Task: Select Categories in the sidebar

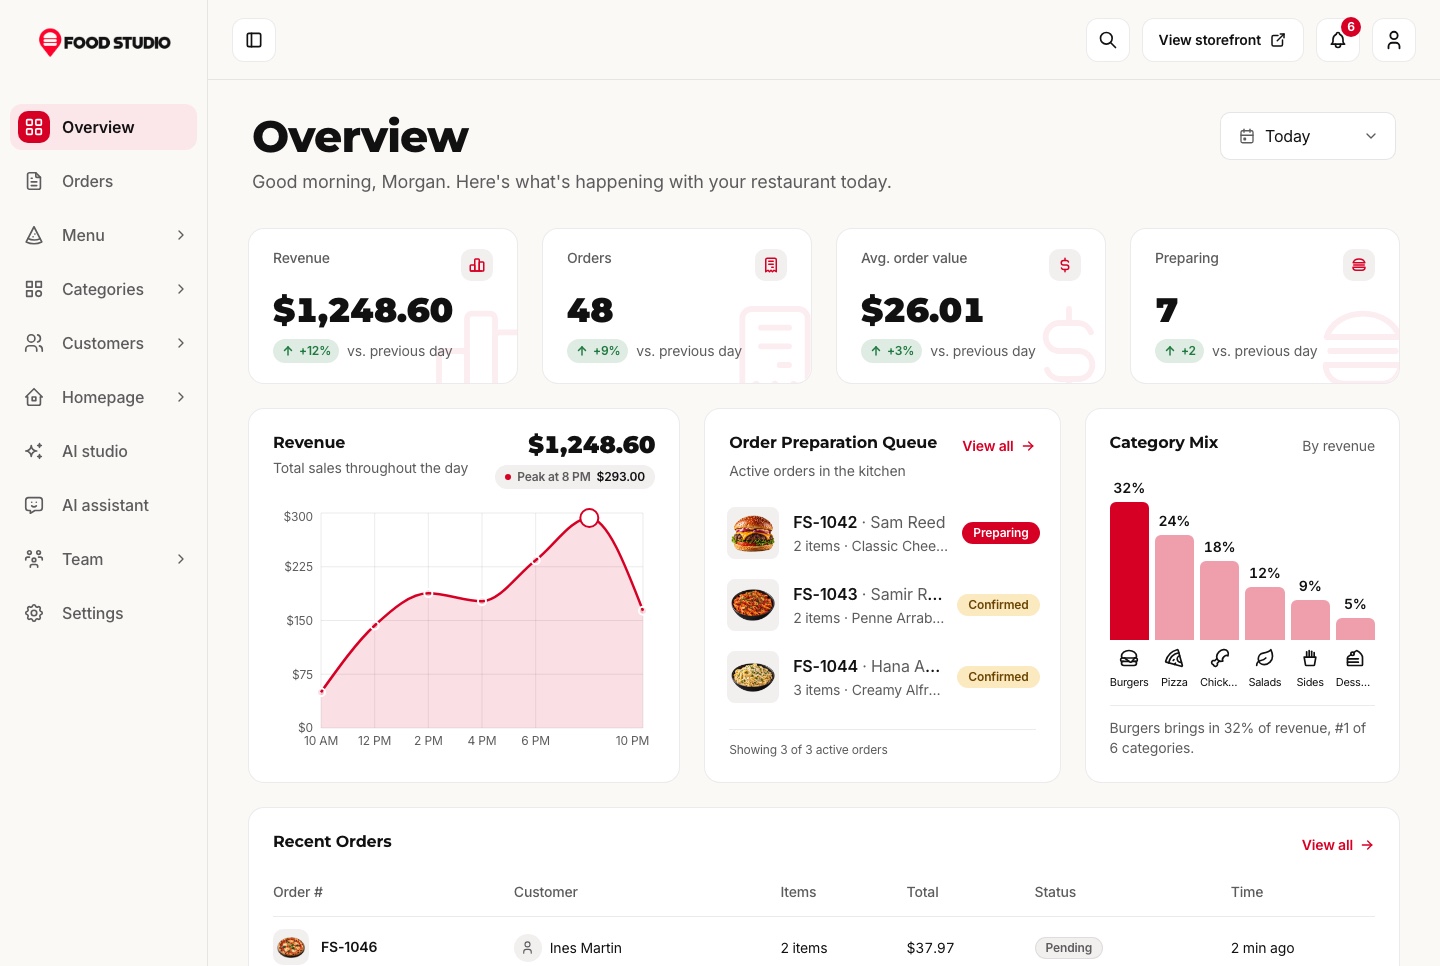Action: (104, 289)
